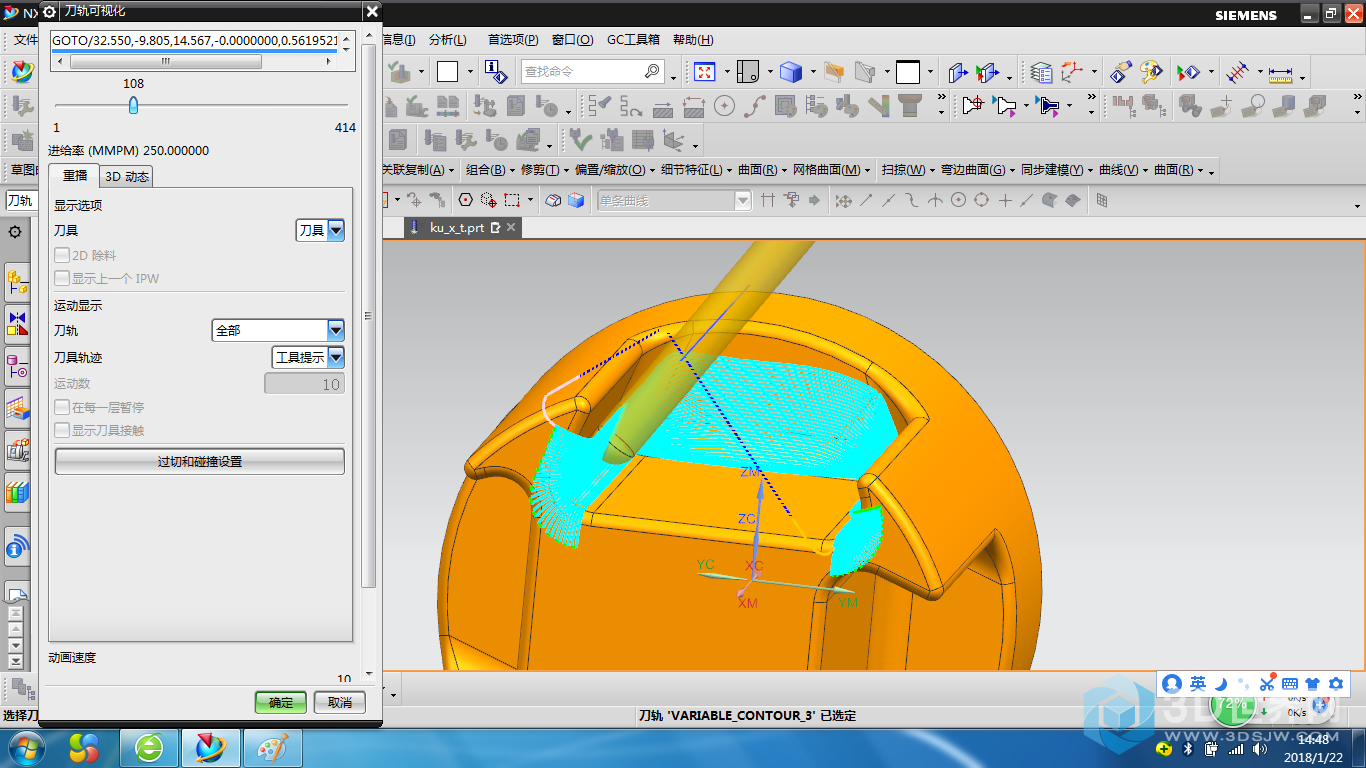Image resolution: width=1366 pixels, height=768 pixels.
Task: Toggle the 显示上一个 IPW checkbox
Action: (62, 279)
